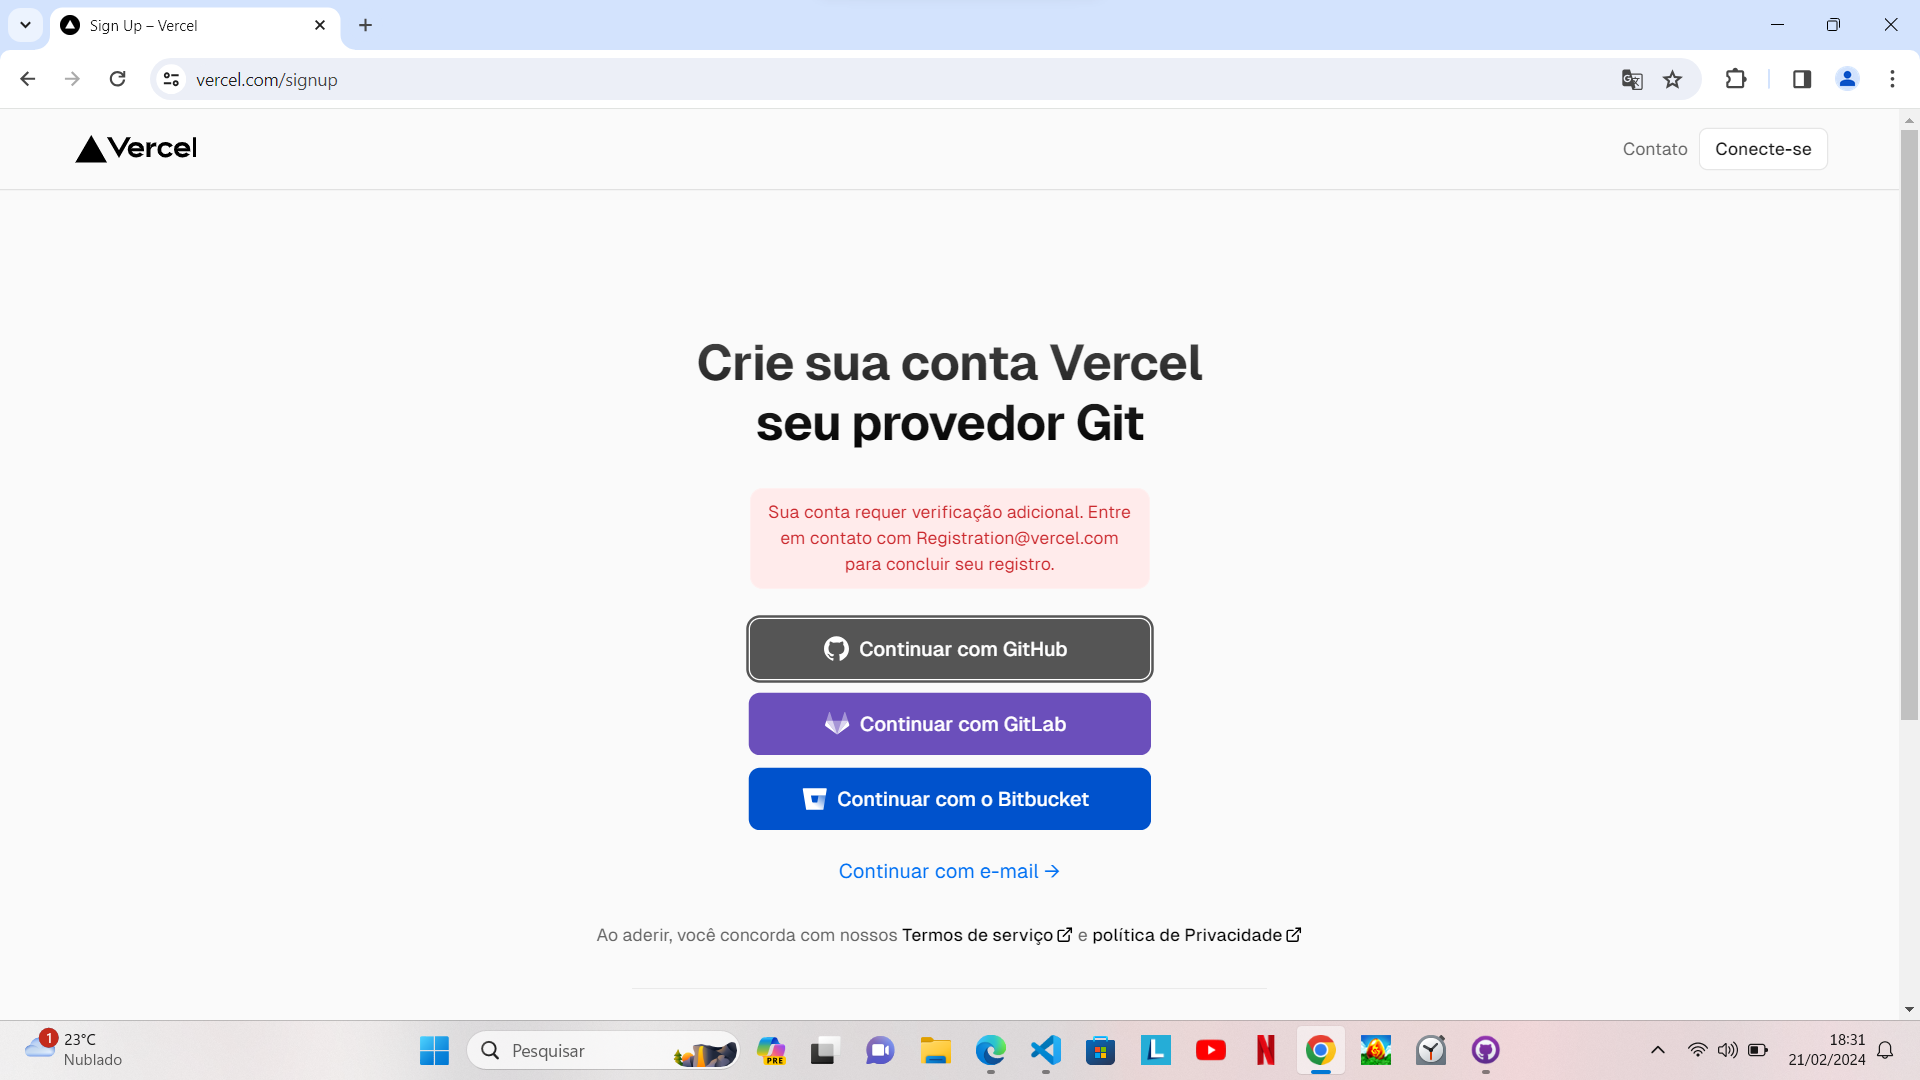Screen dimensions: 1920x1080
Task: Open Chrome three-dot menu
Action: tap(1892, 79)
